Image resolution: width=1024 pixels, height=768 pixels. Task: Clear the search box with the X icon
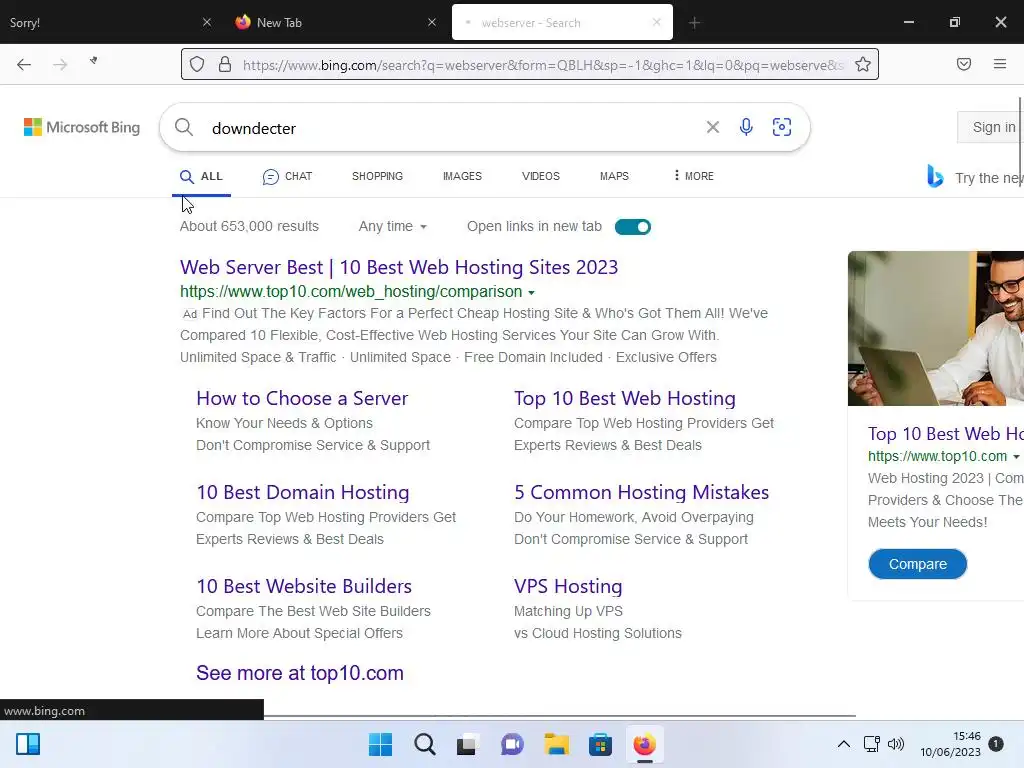tap(712, 127)
